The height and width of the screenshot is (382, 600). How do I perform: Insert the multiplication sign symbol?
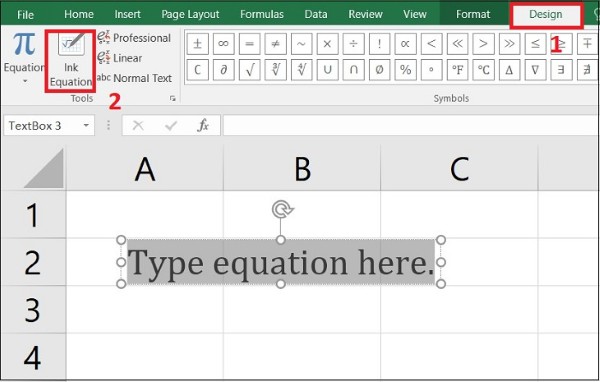[x=327, y=44]
